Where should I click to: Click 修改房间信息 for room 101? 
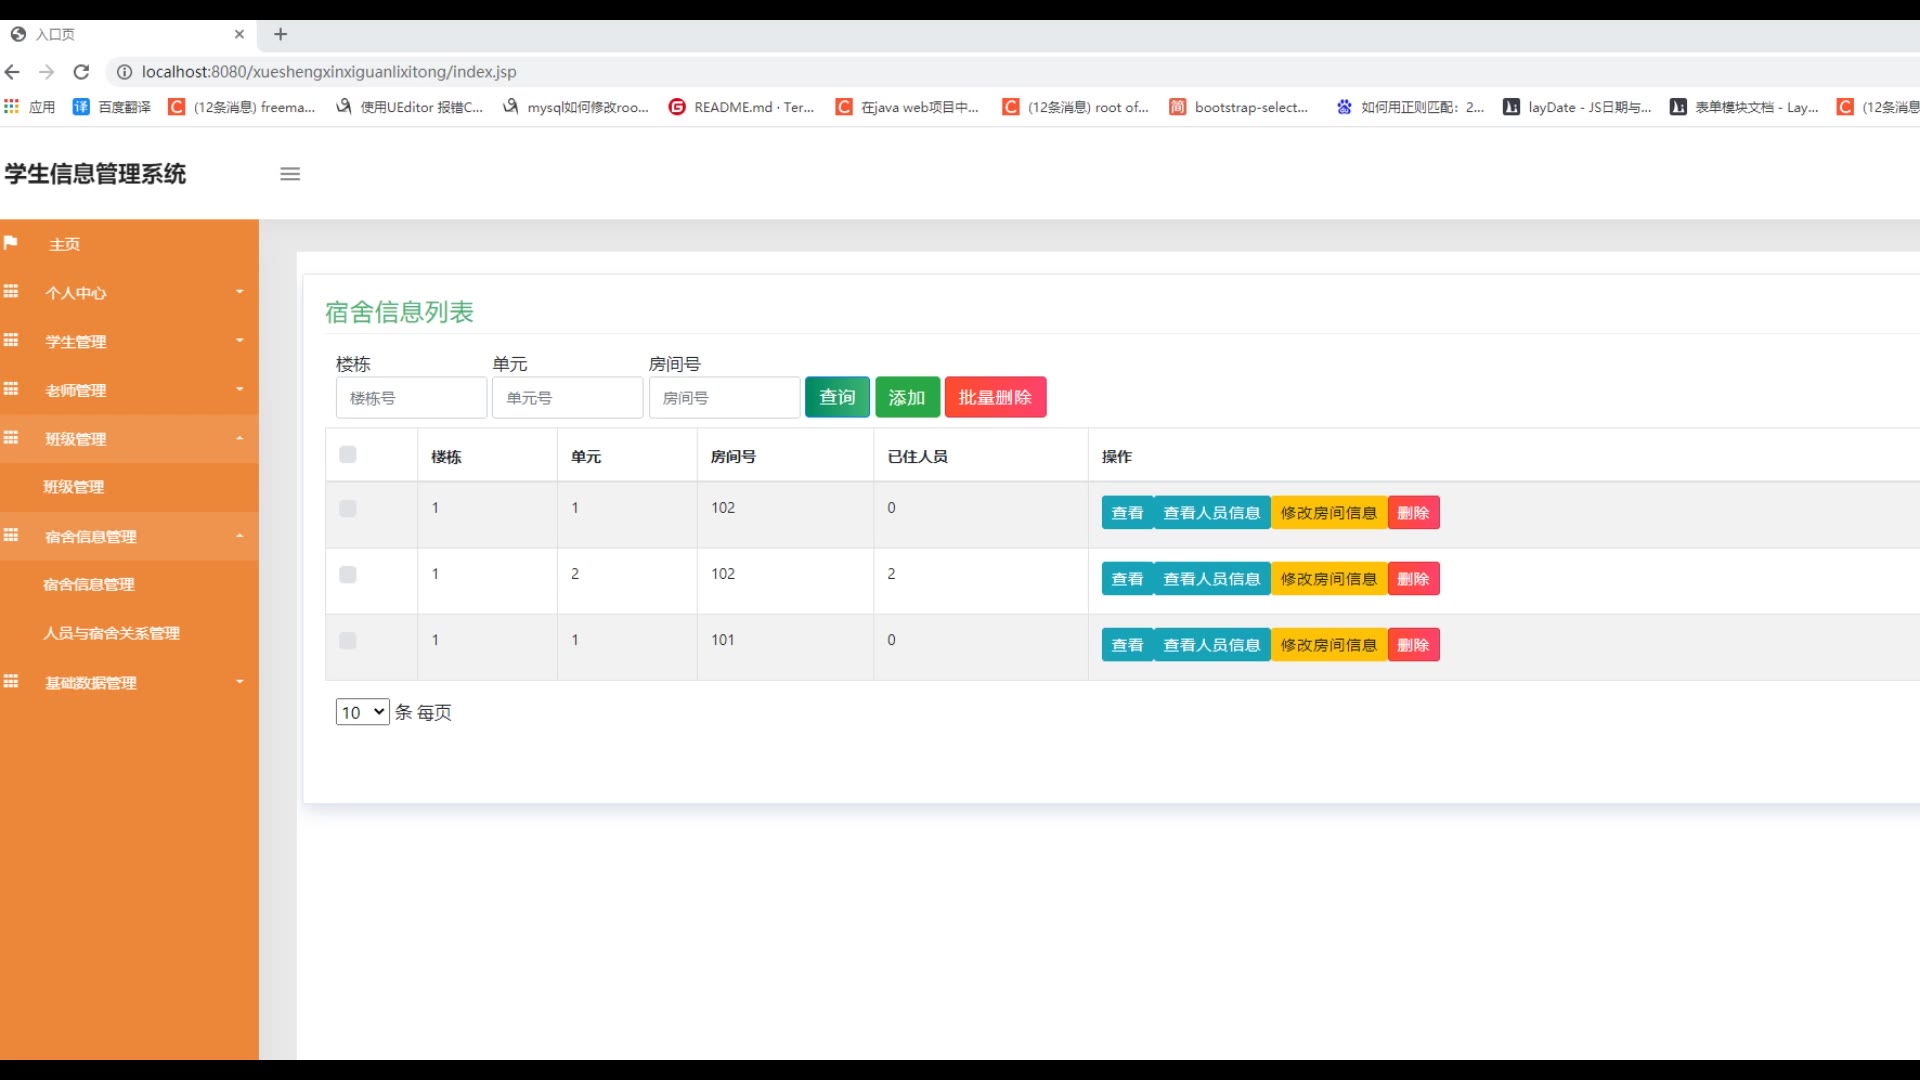tap(1328, 645)
